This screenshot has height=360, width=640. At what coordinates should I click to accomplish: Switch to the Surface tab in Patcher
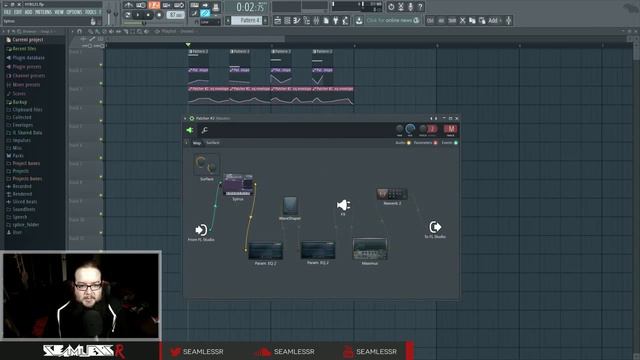tap(213, 143)
